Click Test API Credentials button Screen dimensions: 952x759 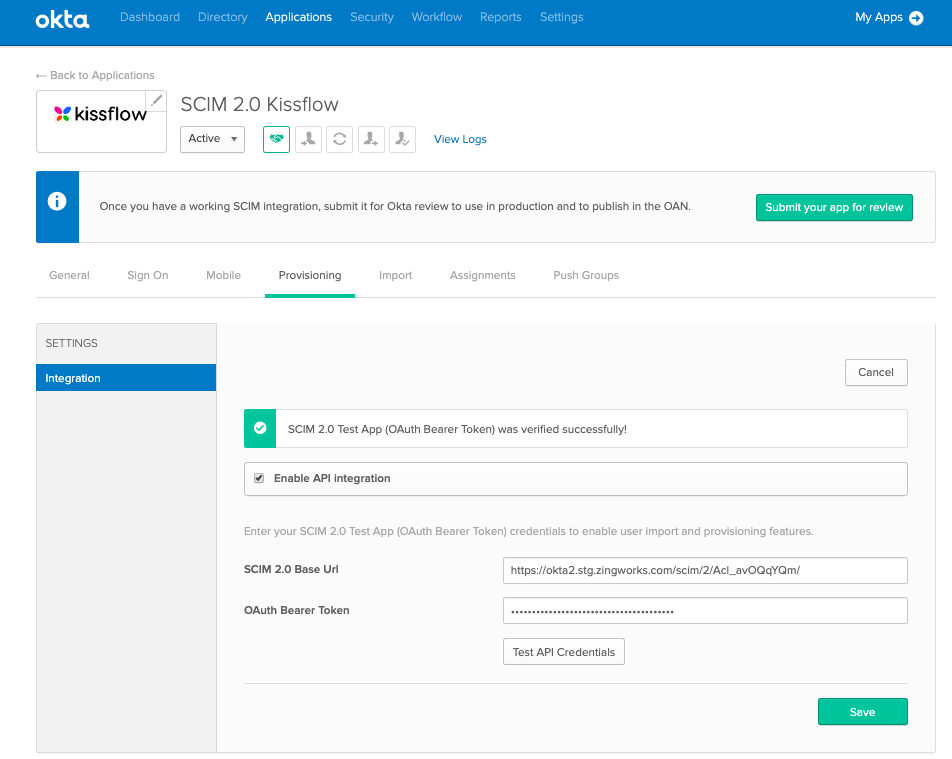click(x=563, y=652)
